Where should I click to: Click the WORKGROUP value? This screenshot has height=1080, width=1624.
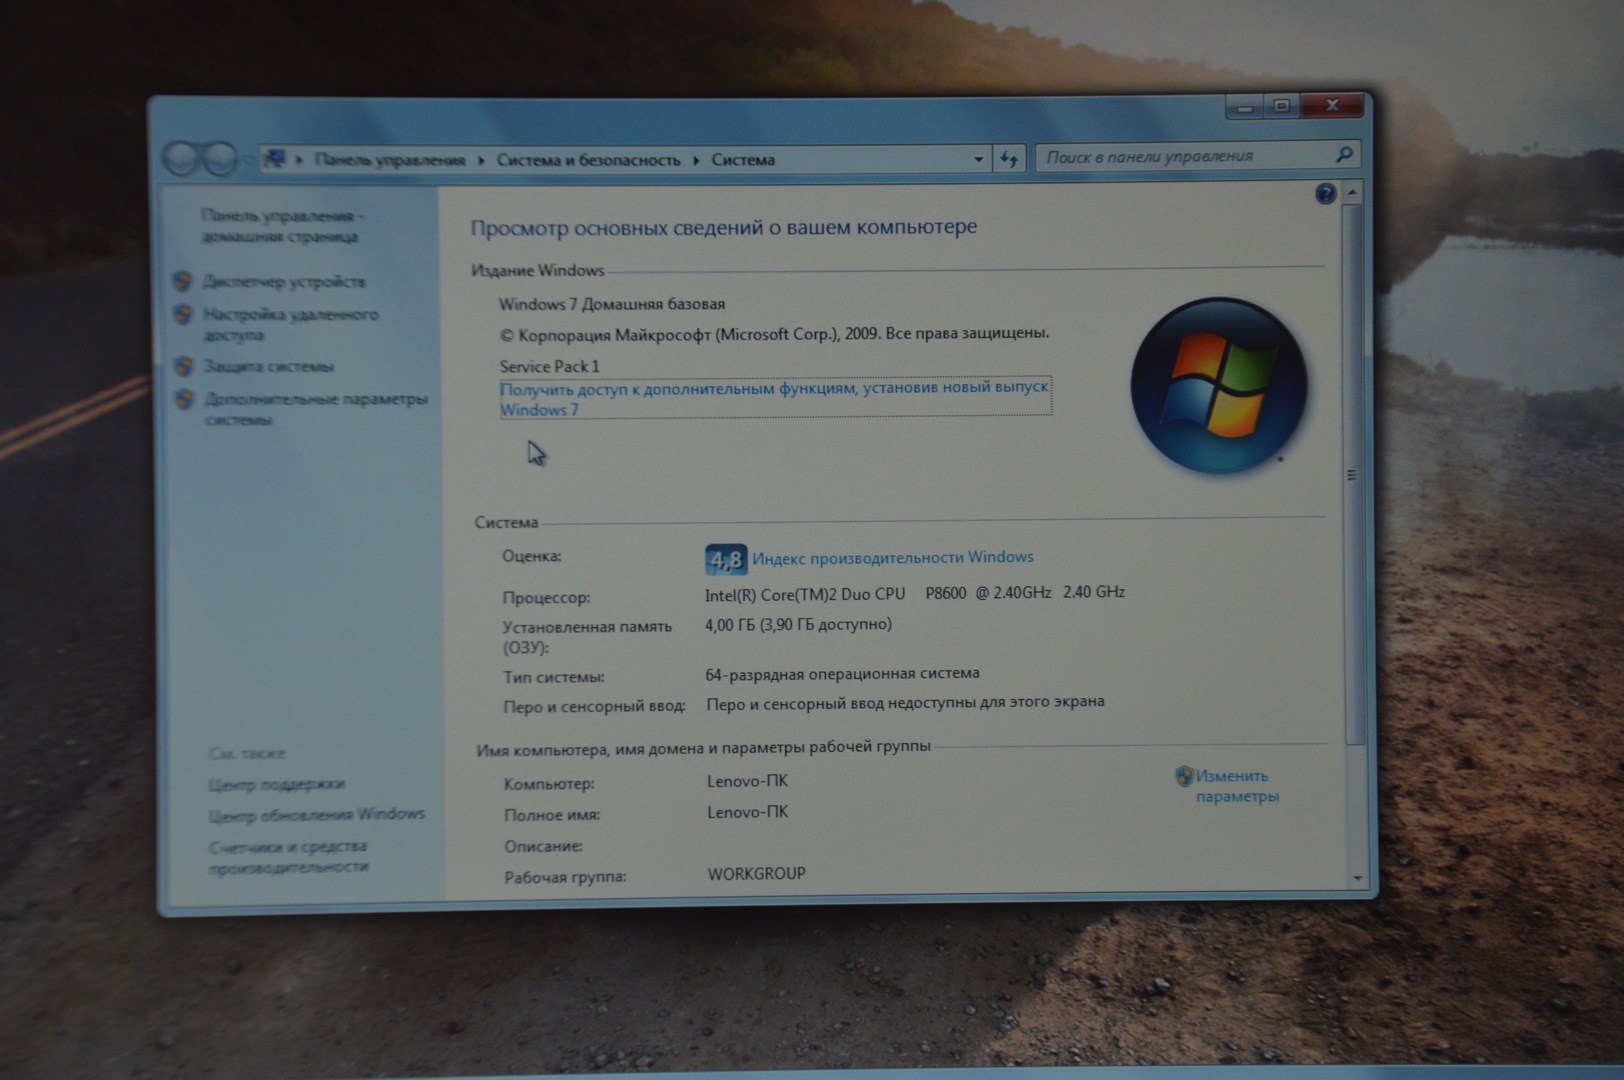(756, 874)
